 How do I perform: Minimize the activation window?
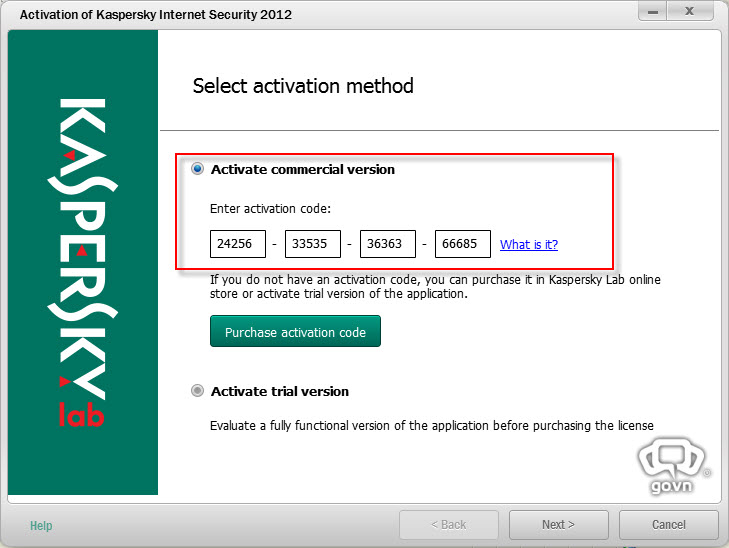click(653, 11)
